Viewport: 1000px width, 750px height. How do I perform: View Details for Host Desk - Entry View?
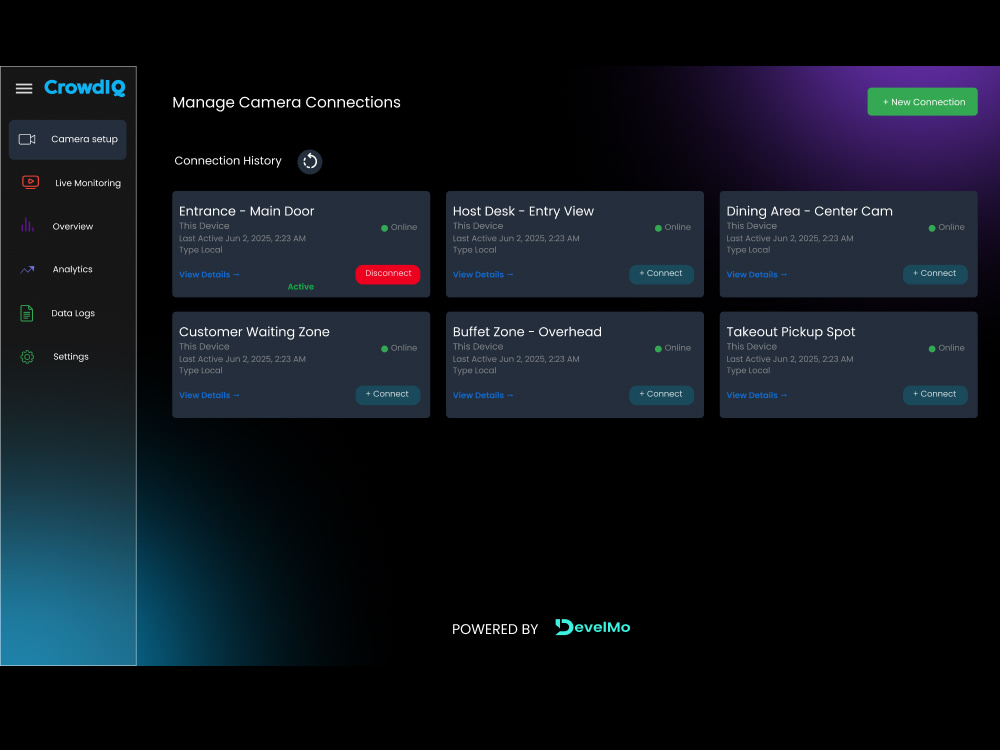tap(483, 275)
